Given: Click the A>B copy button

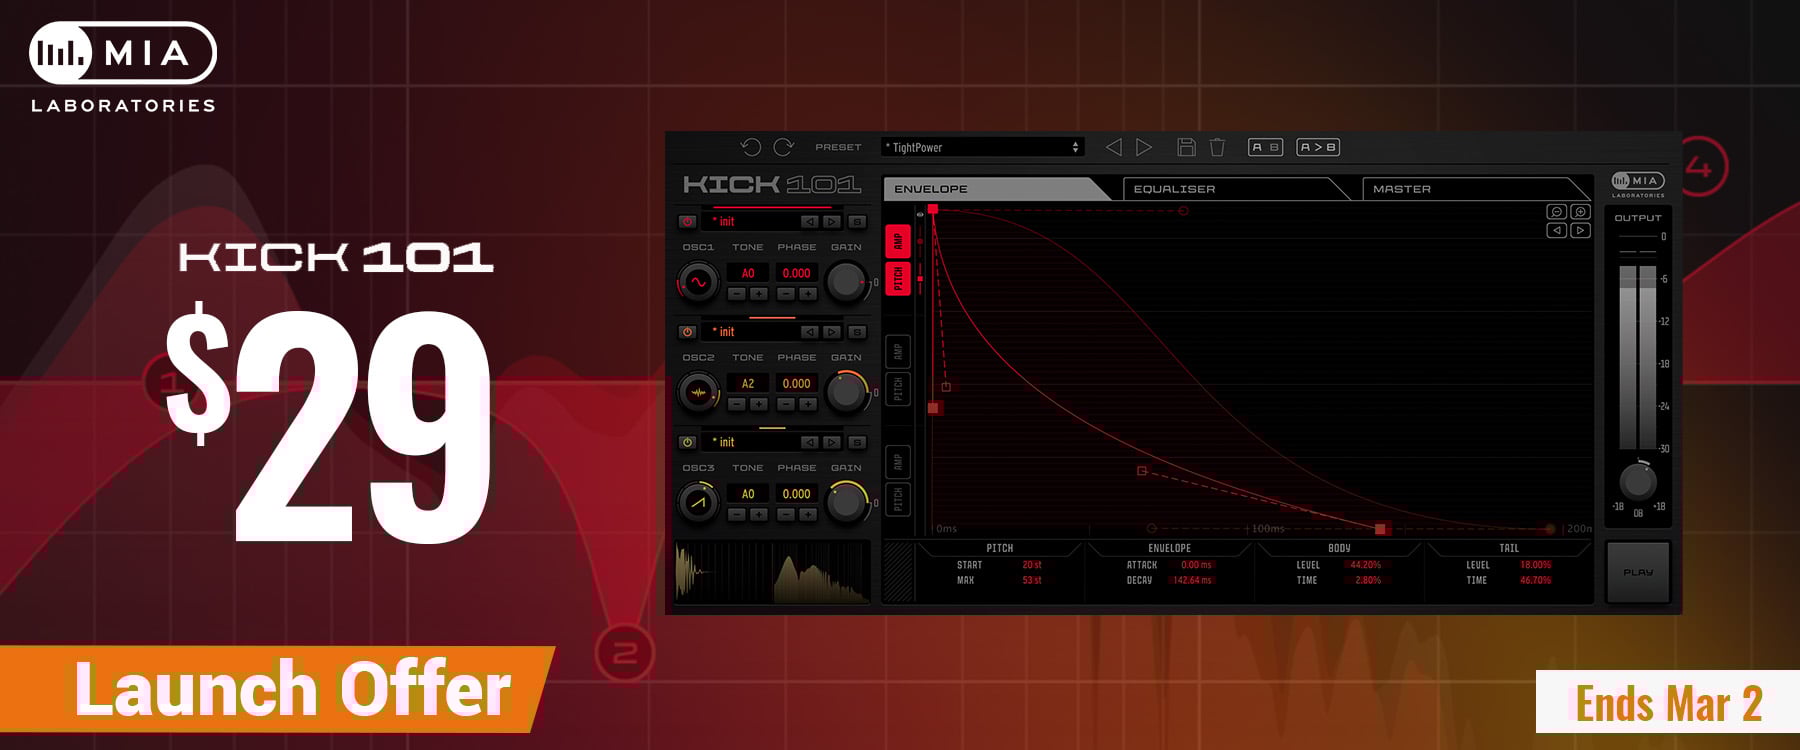Looking at the screenshot, I should pos(1317,147).
